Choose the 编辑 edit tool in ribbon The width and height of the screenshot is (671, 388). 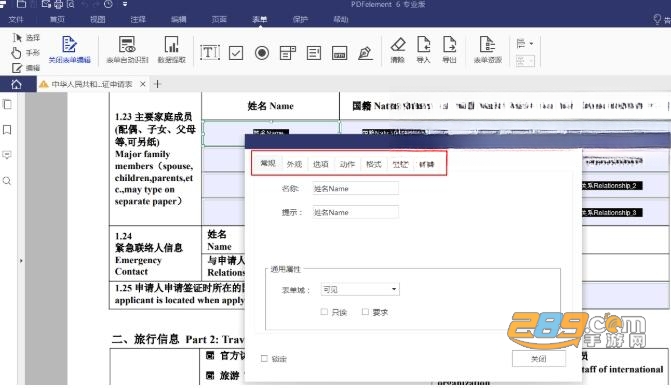(x=26, y=68)
